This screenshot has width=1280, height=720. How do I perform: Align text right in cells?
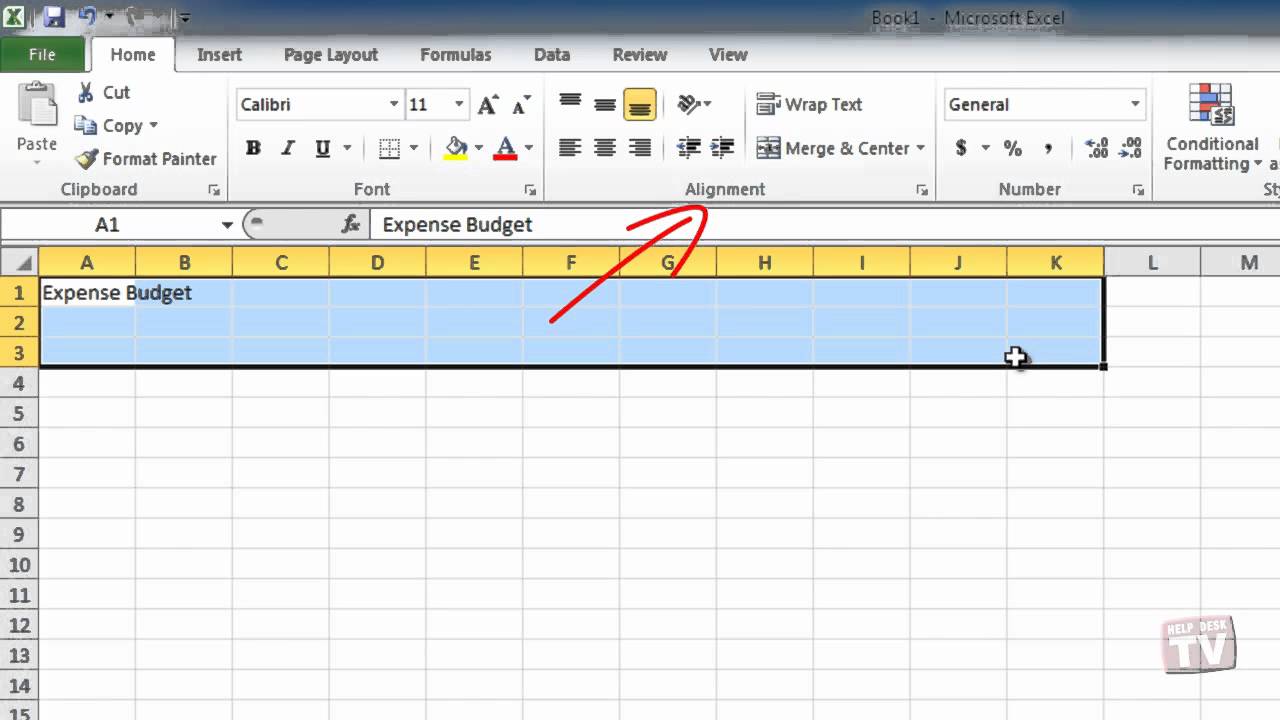click(x=639, y=148)
